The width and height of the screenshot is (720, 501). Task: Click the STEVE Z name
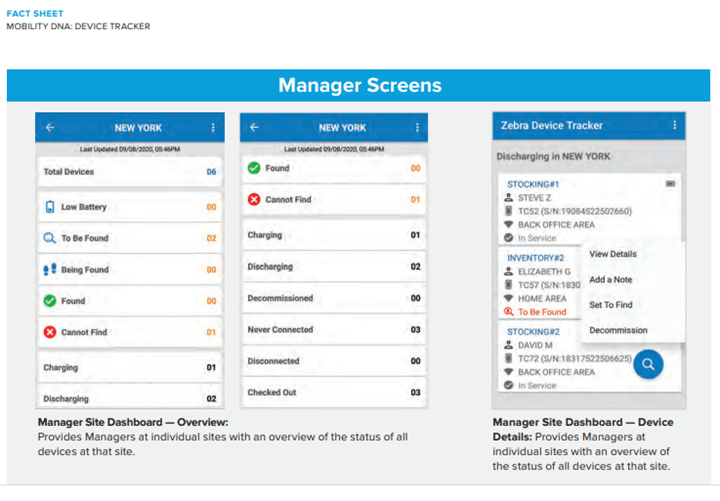[534, 198]
